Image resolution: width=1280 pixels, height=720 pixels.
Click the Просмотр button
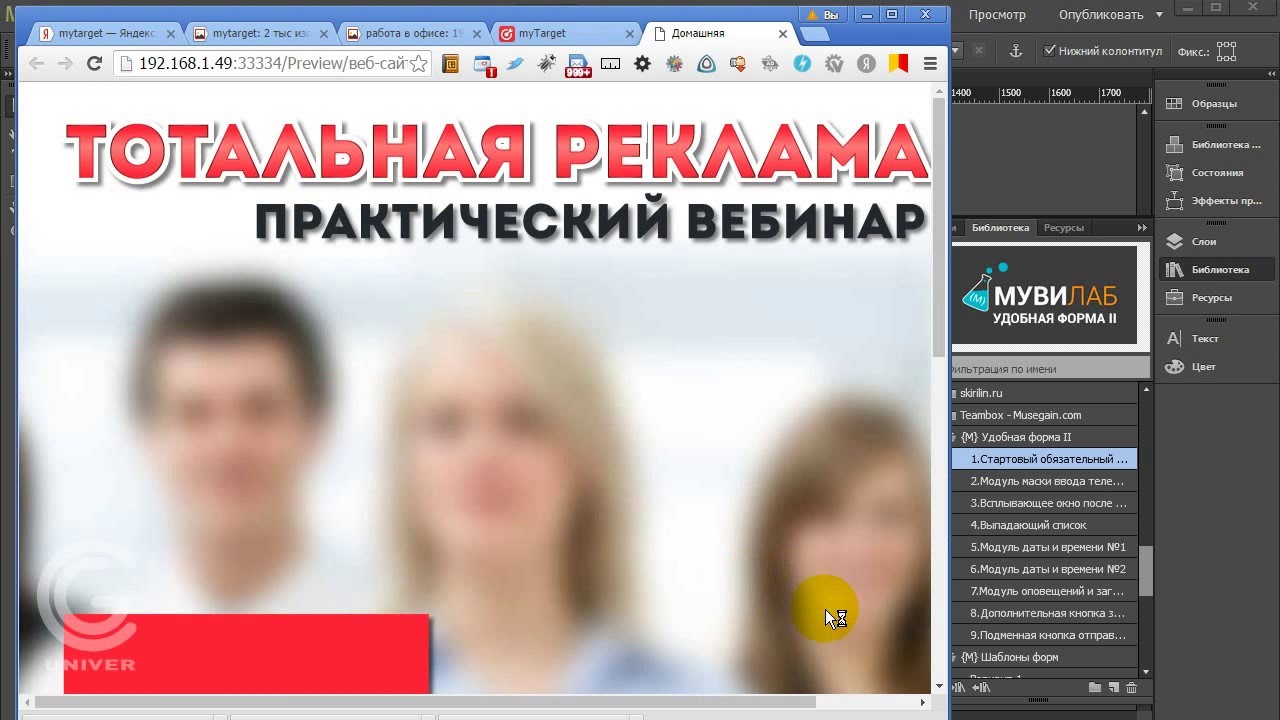(x=997, y=15)
